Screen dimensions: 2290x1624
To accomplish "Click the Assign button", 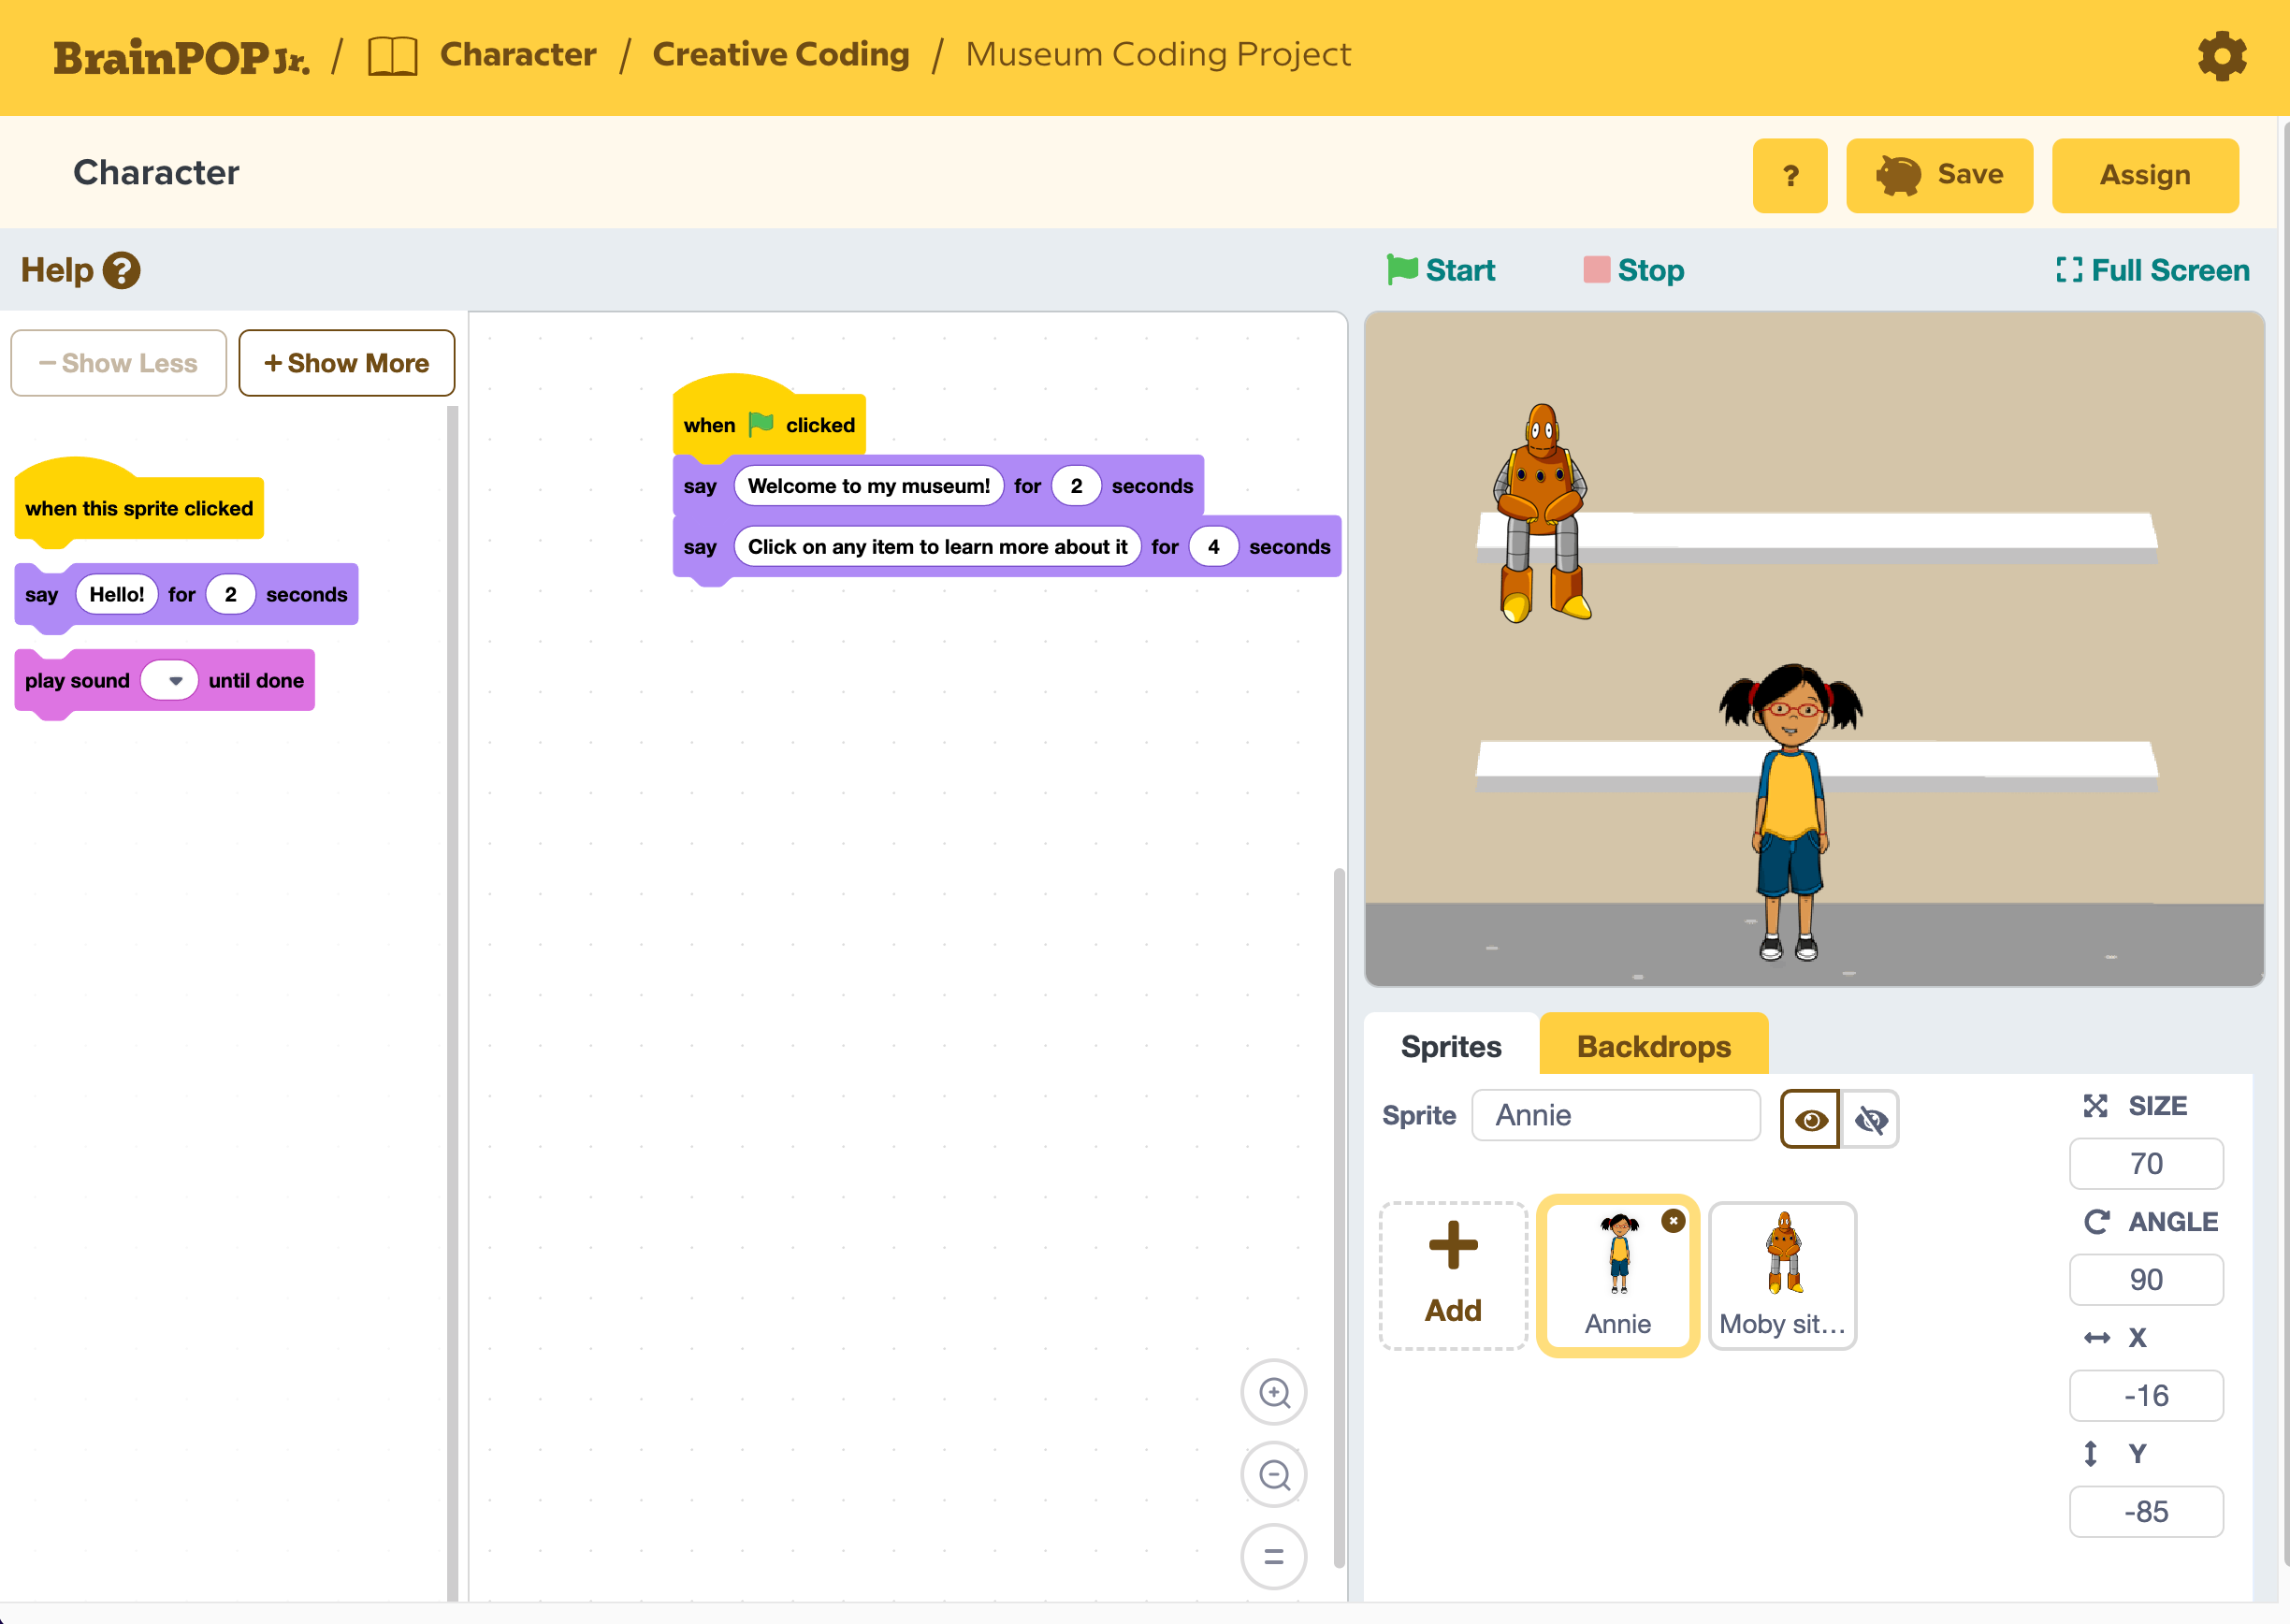I will pyautogui.click(x=2144, y=175).
